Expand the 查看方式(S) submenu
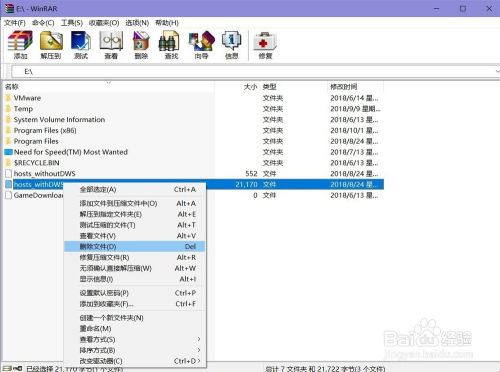Image resolution: width=500 pixels, height=372 pixels. click(x=135, y=339)
